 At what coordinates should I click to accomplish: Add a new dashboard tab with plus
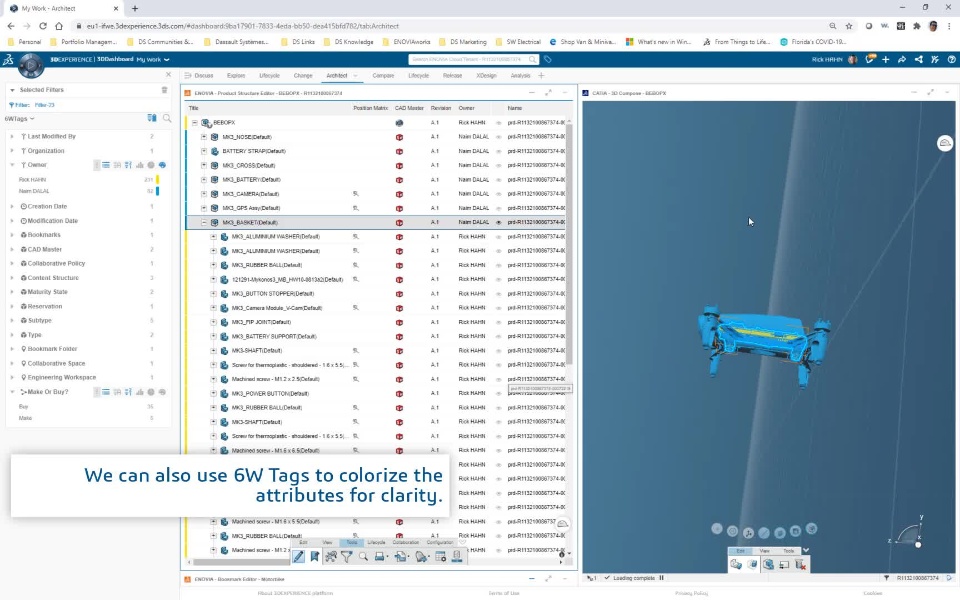[541, 76]
